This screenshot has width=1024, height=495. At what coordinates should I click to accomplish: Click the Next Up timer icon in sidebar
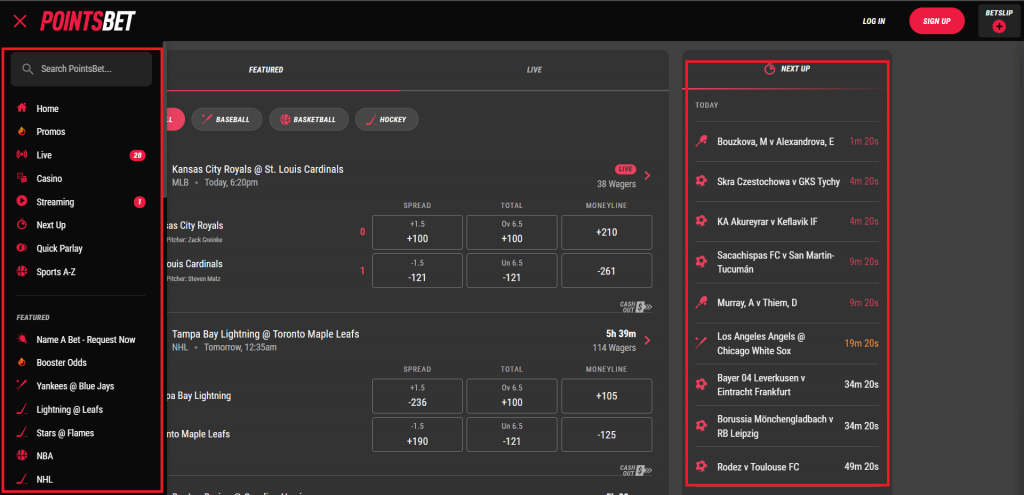pos(22,225)
